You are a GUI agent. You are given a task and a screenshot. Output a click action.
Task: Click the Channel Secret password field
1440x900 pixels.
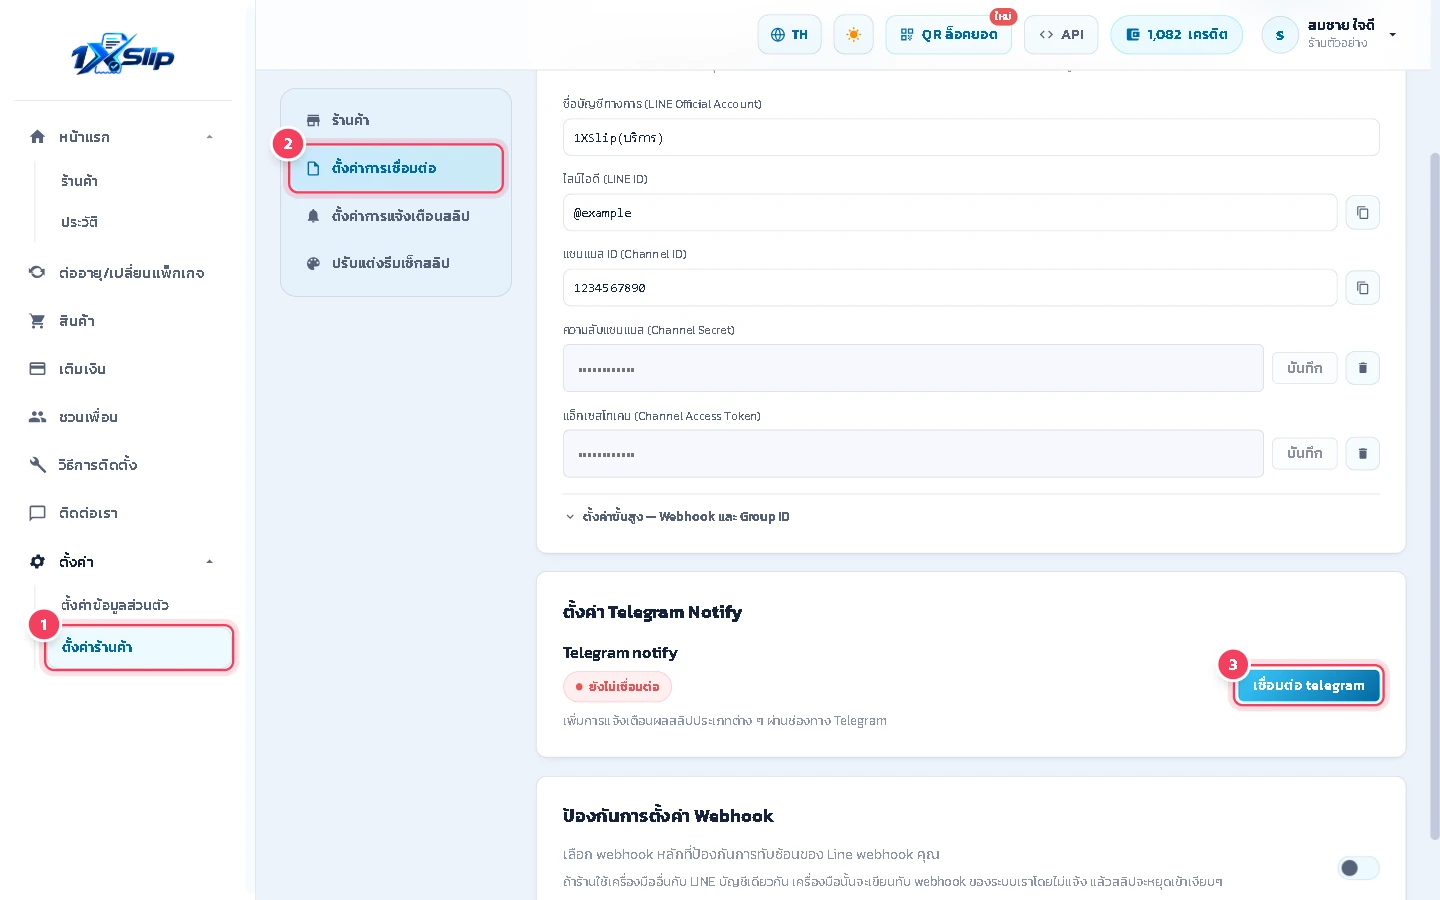(913, 368)
